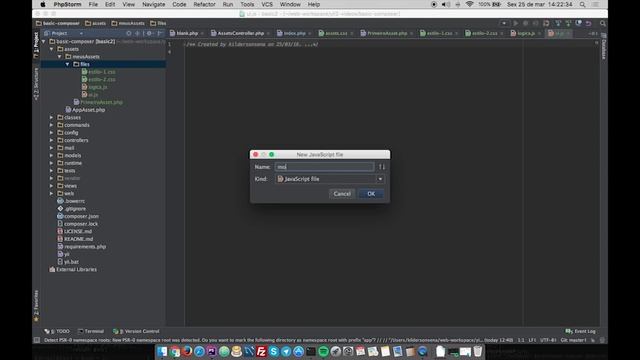
Task: Open the Navigate menu
Action: (x=153, y=4)
